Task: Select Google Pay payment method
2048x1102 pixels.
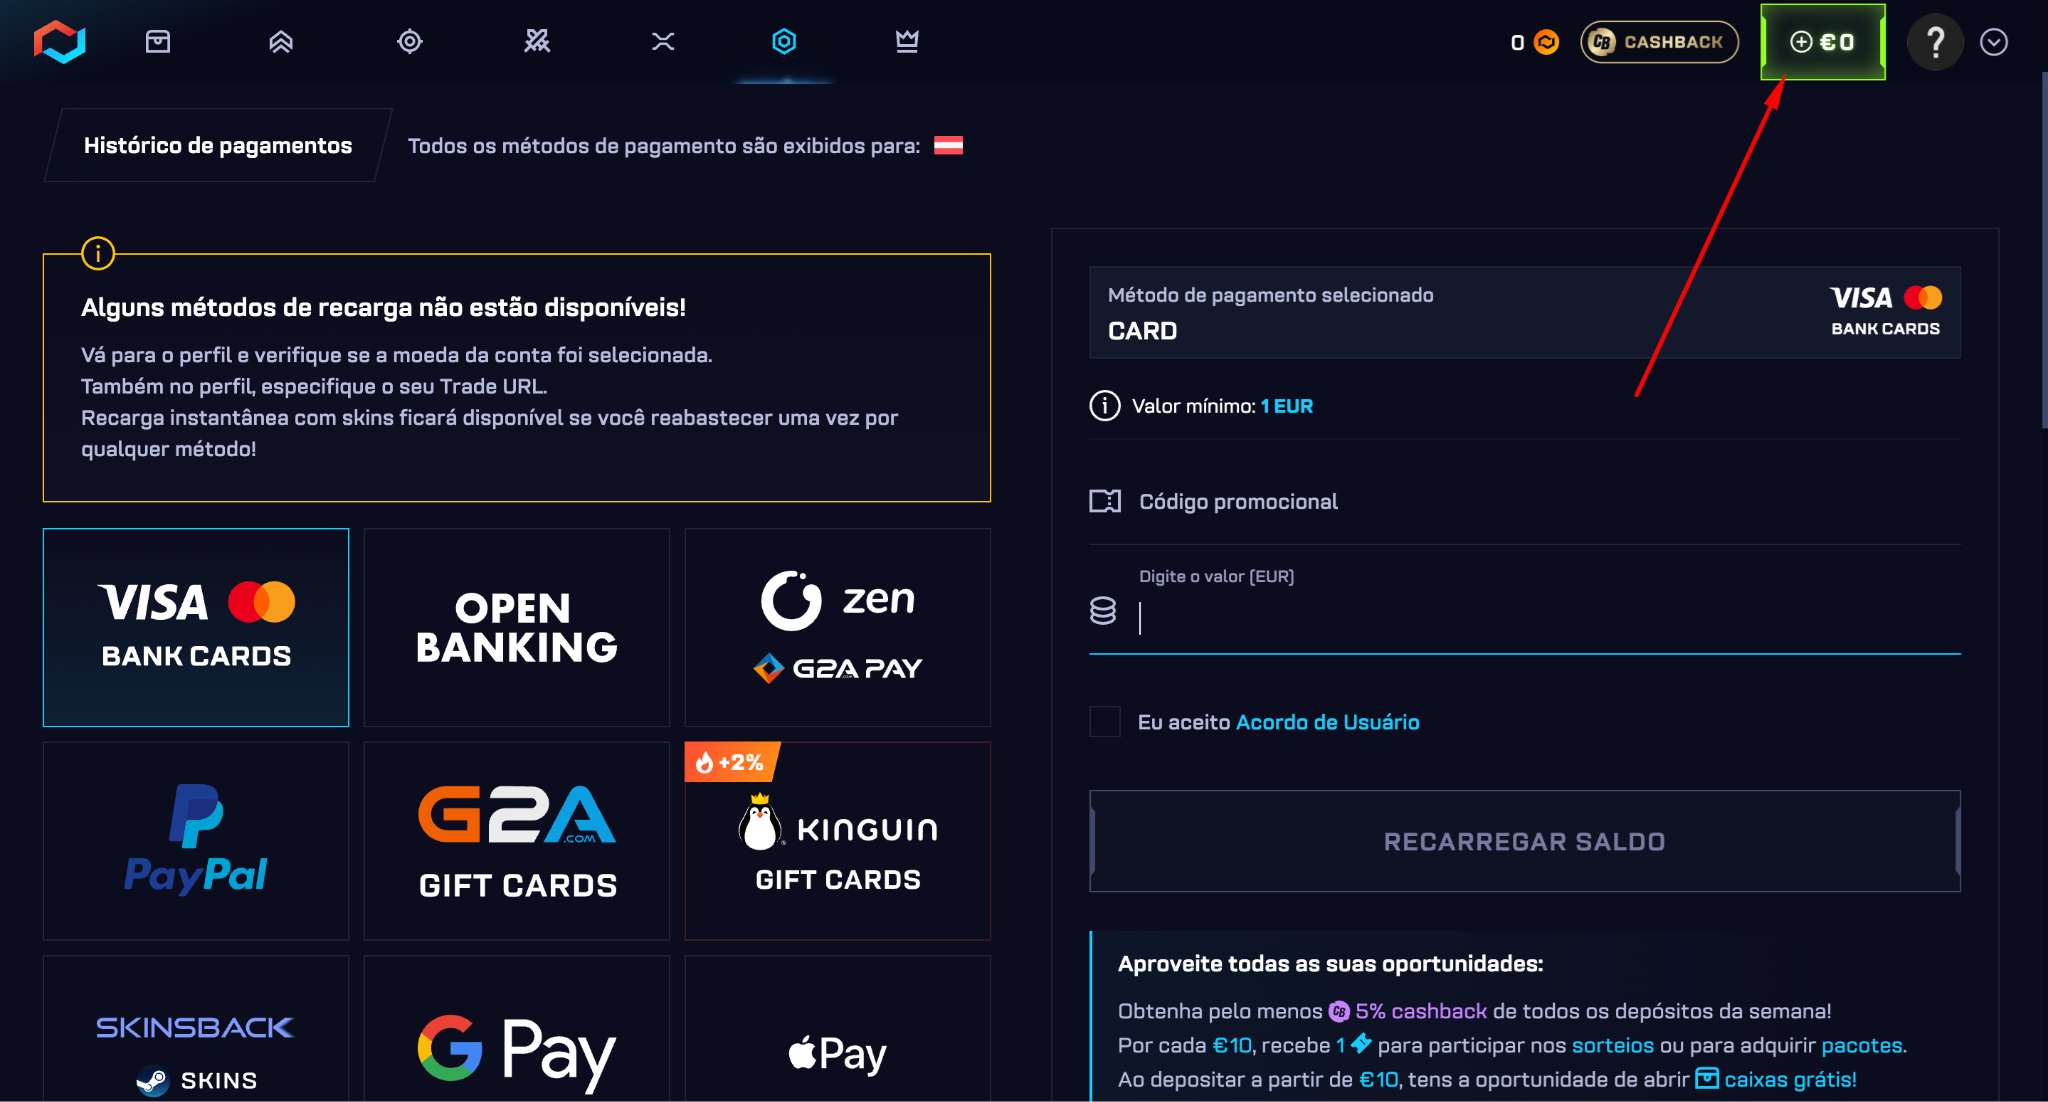Action: [x=517, y=1029]
